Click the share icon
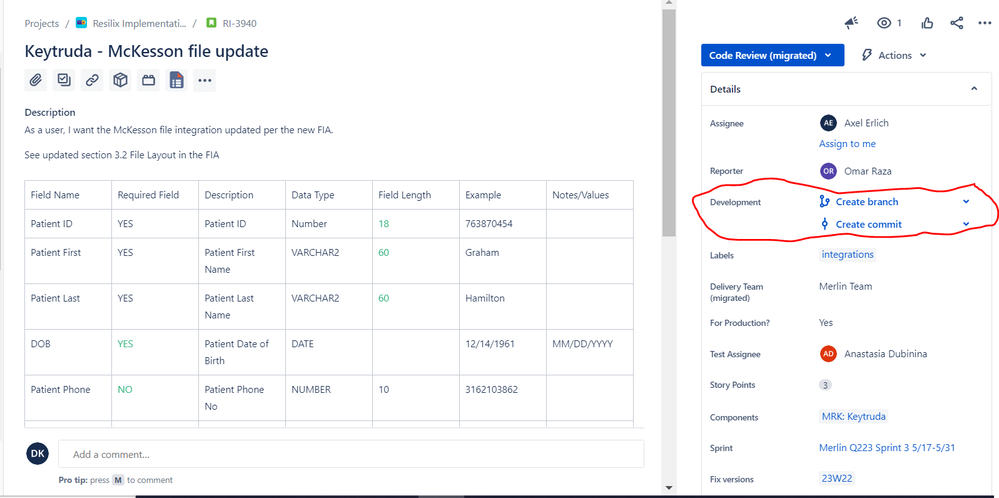The width and height of the screenshot is (999, 498). [956, 24]
